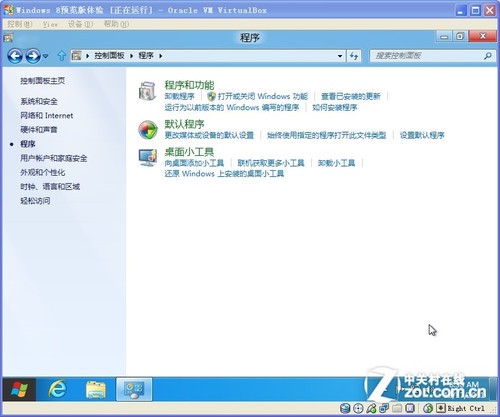Click the 默认程序 icon
Screen dimensions: 500x417
pos(148,130)
